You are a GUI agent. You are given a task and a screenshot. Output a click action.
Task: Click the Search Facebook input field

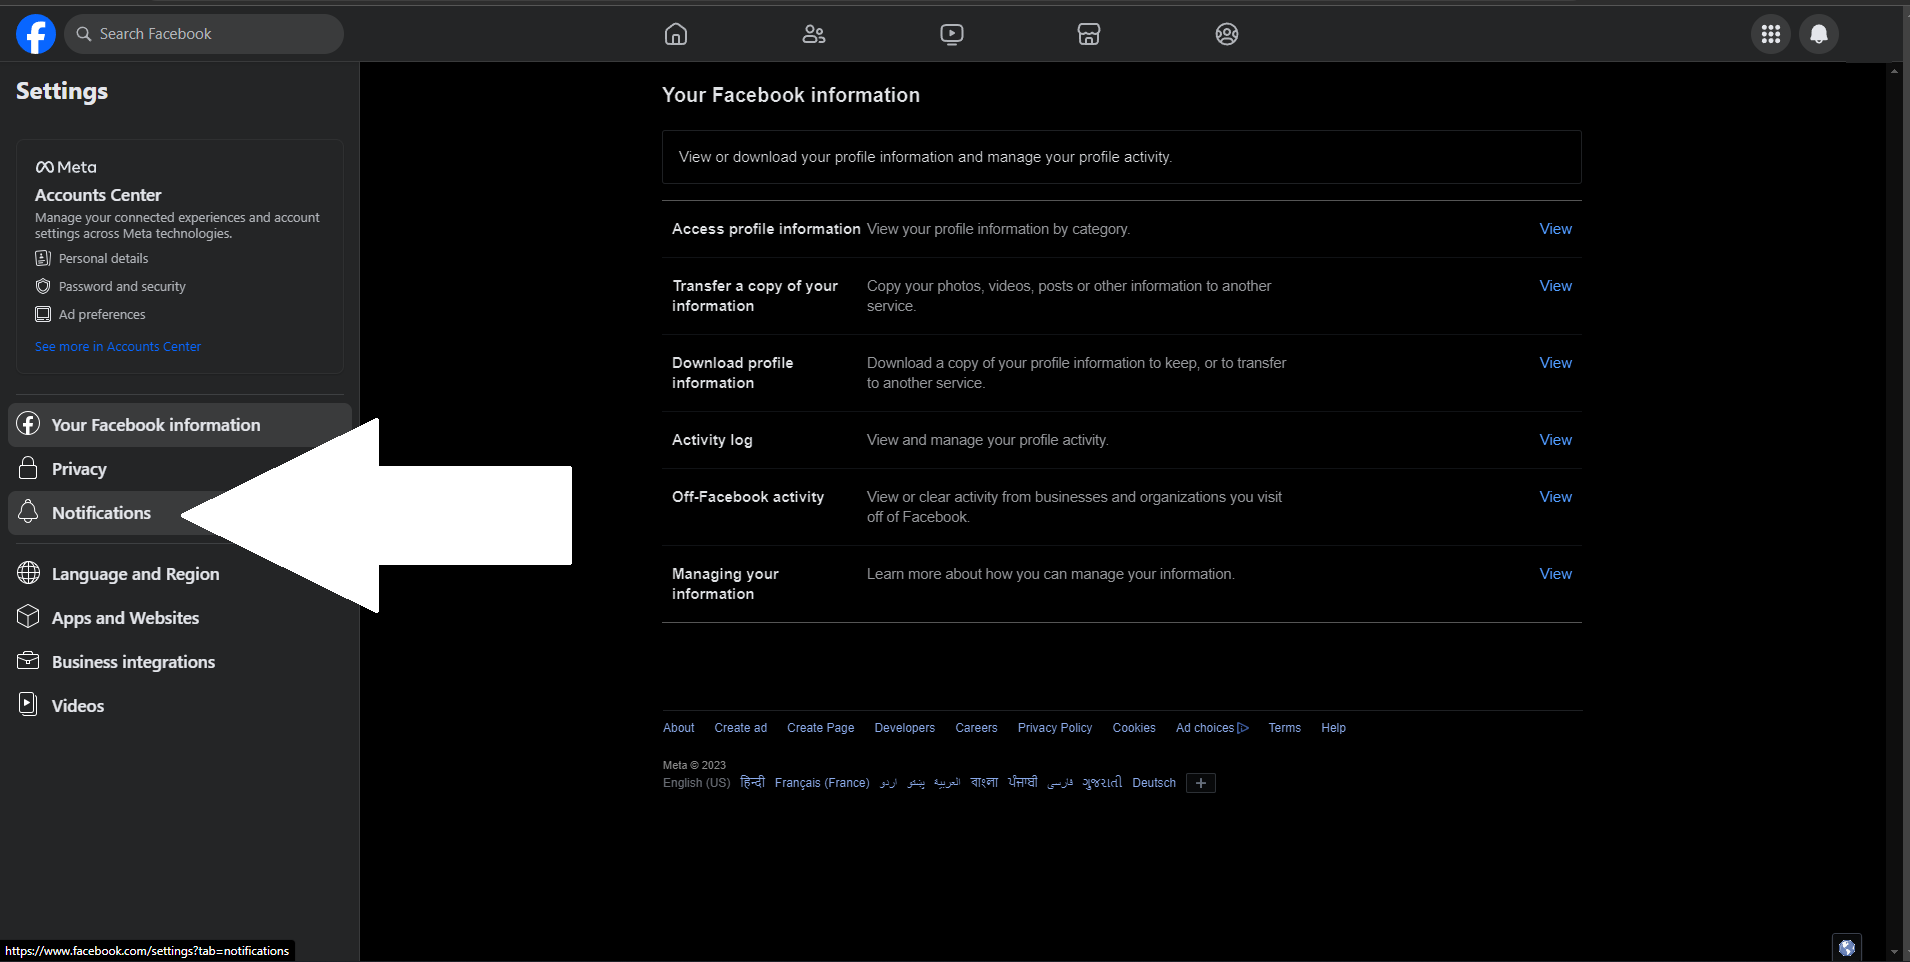[x=203, y=33]
